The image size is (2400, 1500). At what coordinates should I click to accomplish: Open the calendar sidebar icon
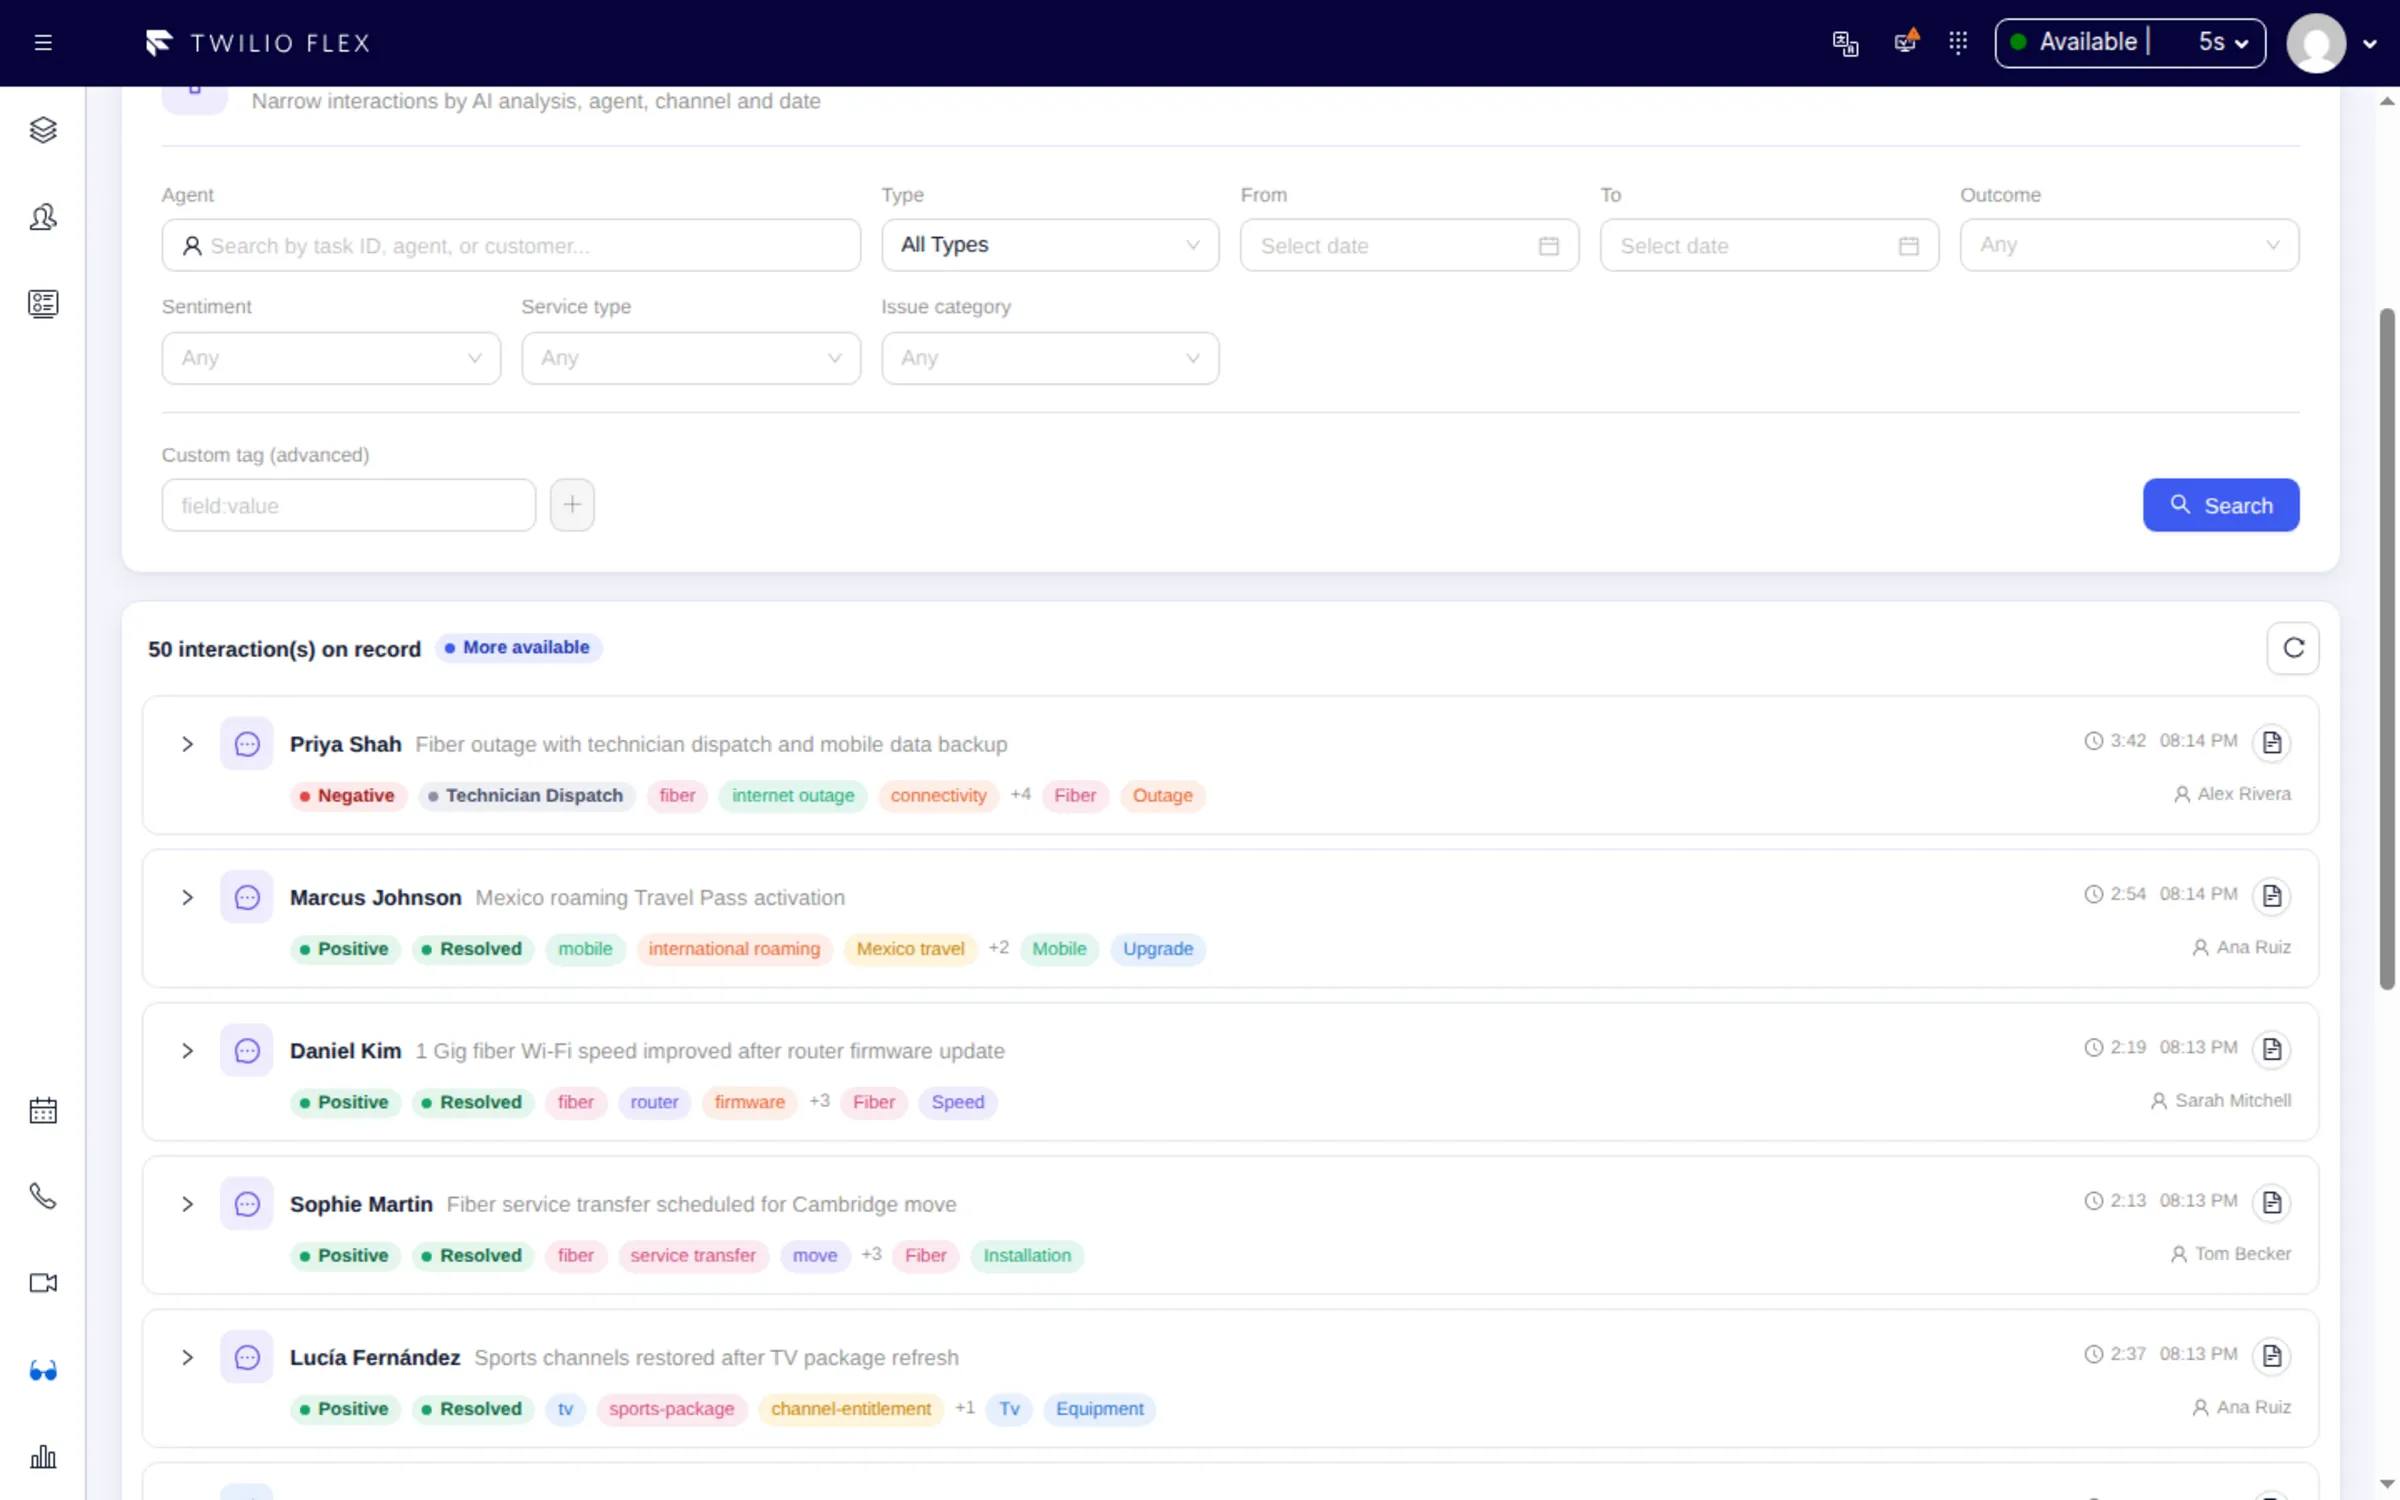pos(43,1110)
